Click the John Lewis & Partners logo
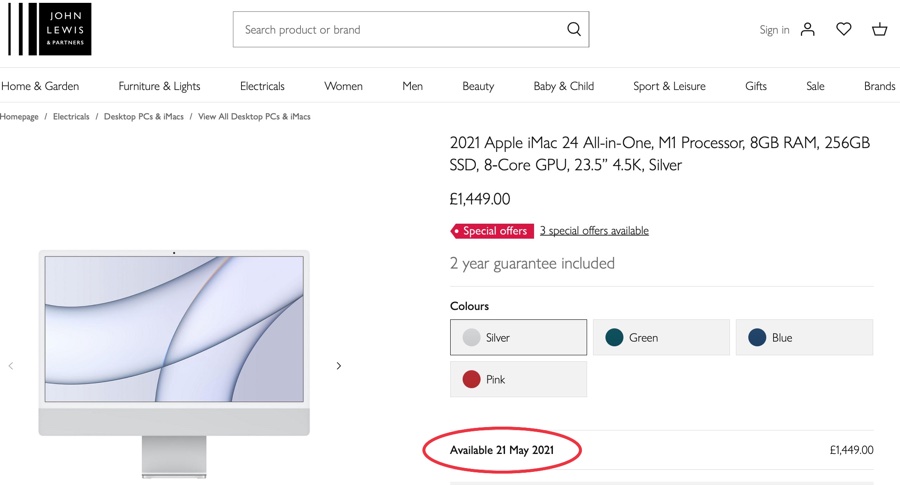Image resolution: width=900 pixels, height=485 pixels. tap(50, 29)
